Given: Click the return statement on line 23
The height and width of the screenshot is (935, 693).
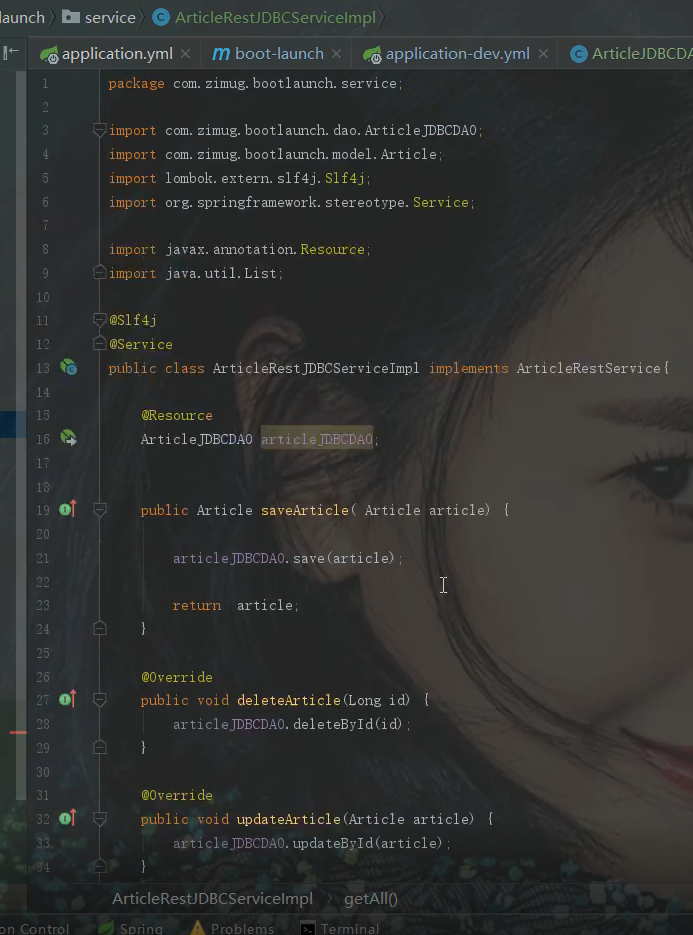Looking at the screenshot, I should tap(236, 605).
